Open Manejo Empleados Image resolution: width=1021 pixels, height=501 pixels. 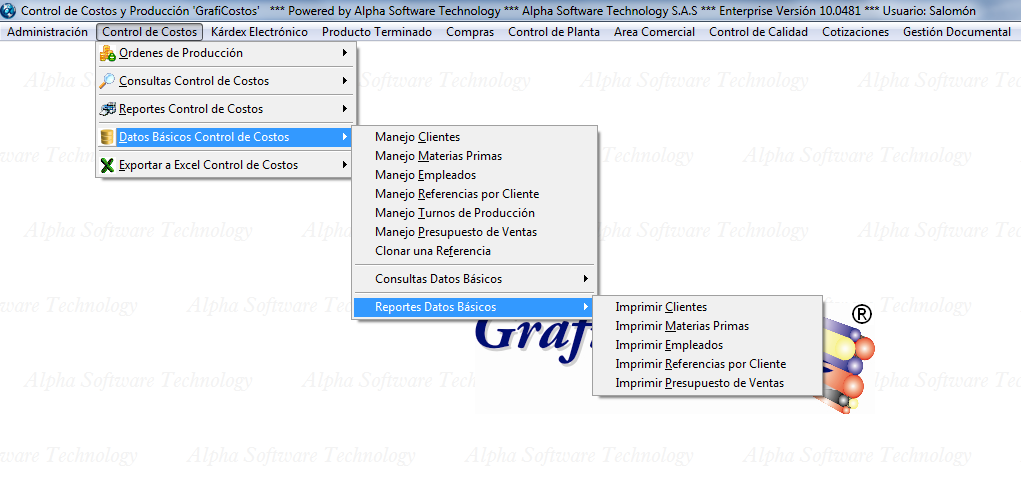coord(425,175)
